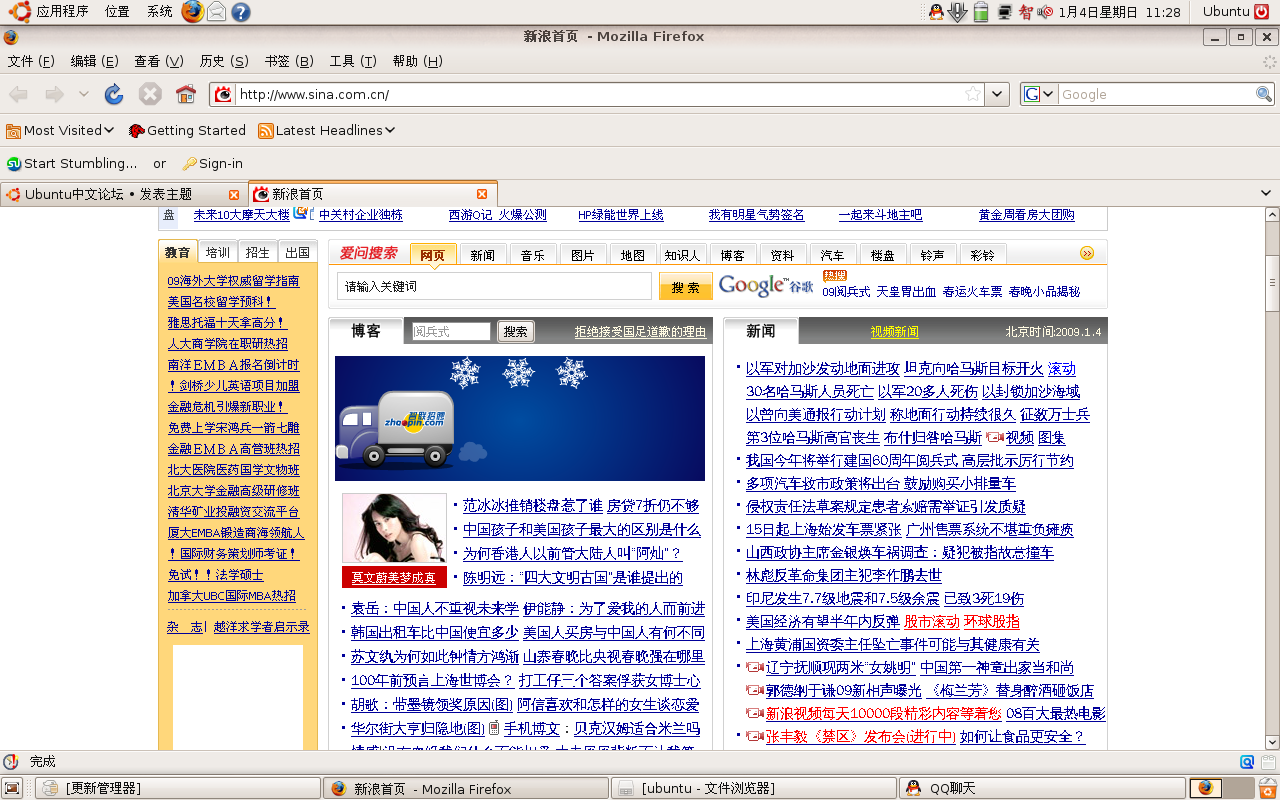Click the yellow more arrow beside 彩铃
The height and width of the screenshot is (800, 1280).
1087,253
